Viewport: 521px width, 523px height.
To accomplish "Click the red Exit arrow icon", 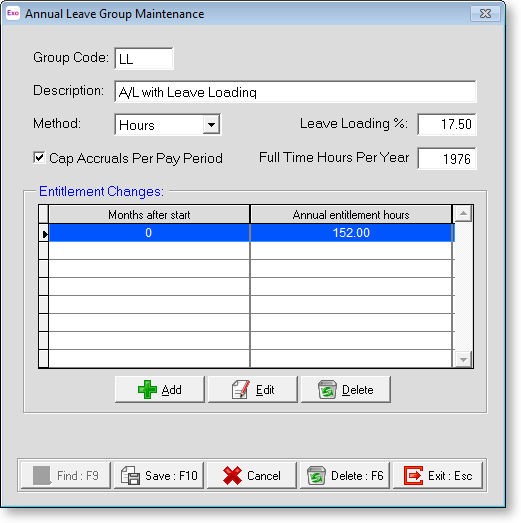I will (x=414, y=475).
